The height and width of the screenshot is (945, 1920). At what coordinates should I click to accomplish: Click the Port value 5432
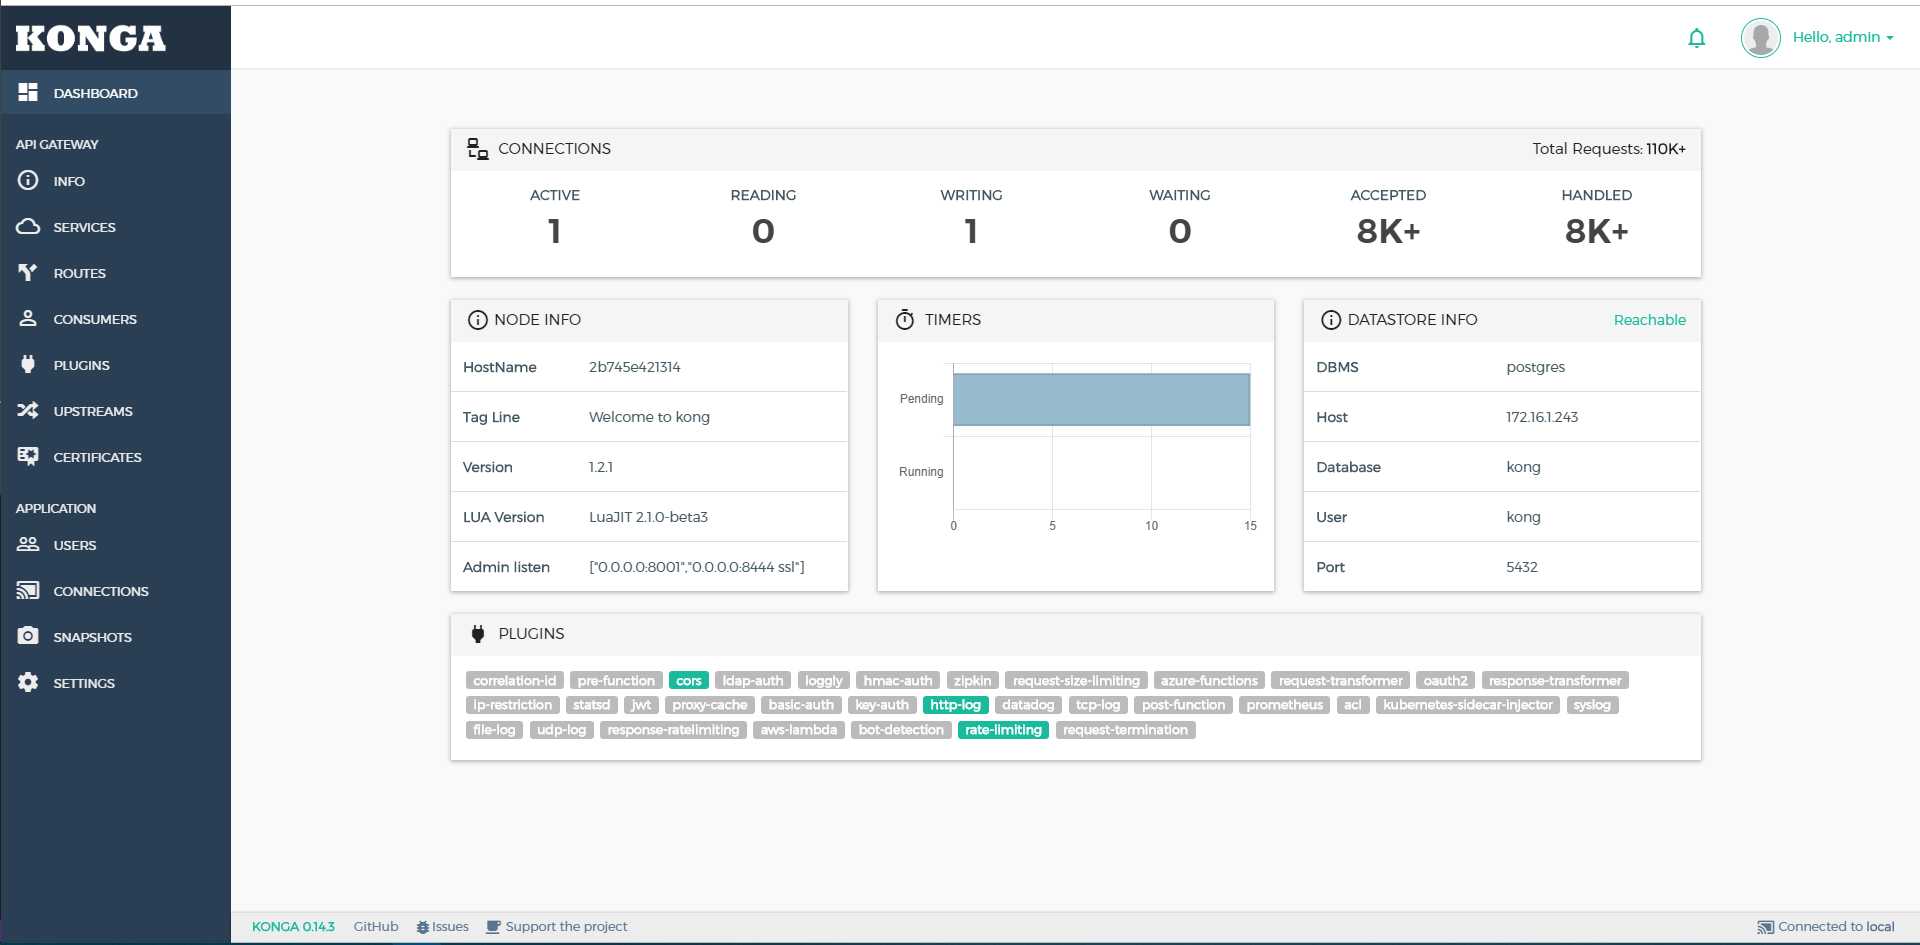1521,567
